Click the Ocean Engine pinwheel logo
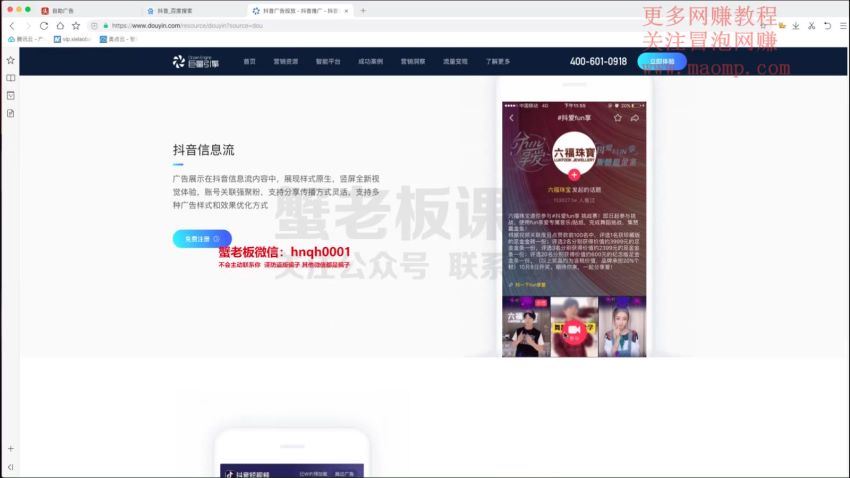 [x=178, y=61]
